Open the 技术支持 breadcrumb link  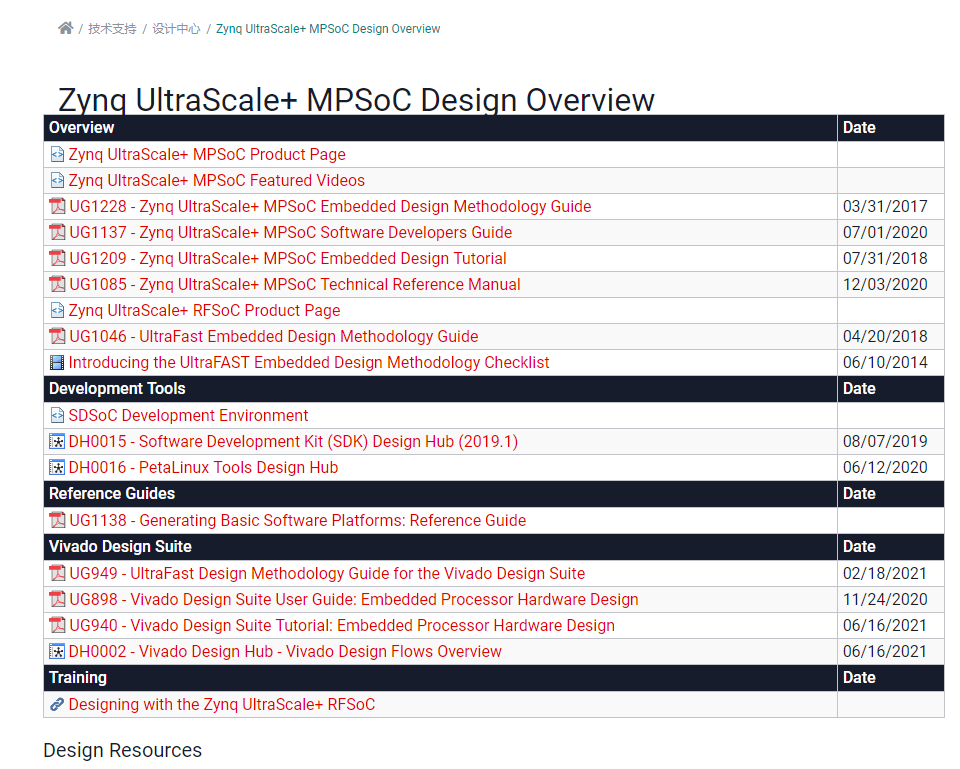click(x=113, y=28)
